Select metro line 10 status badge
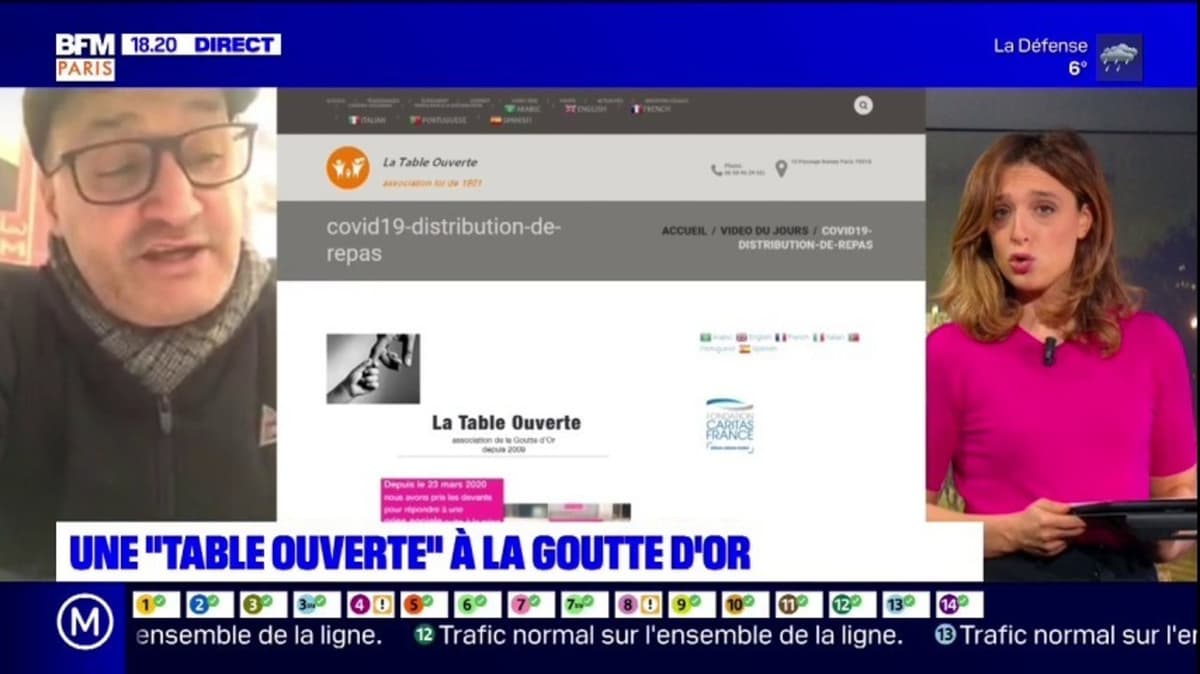Viewport: 1200px width, 674px height. click(x=745, y=604)
